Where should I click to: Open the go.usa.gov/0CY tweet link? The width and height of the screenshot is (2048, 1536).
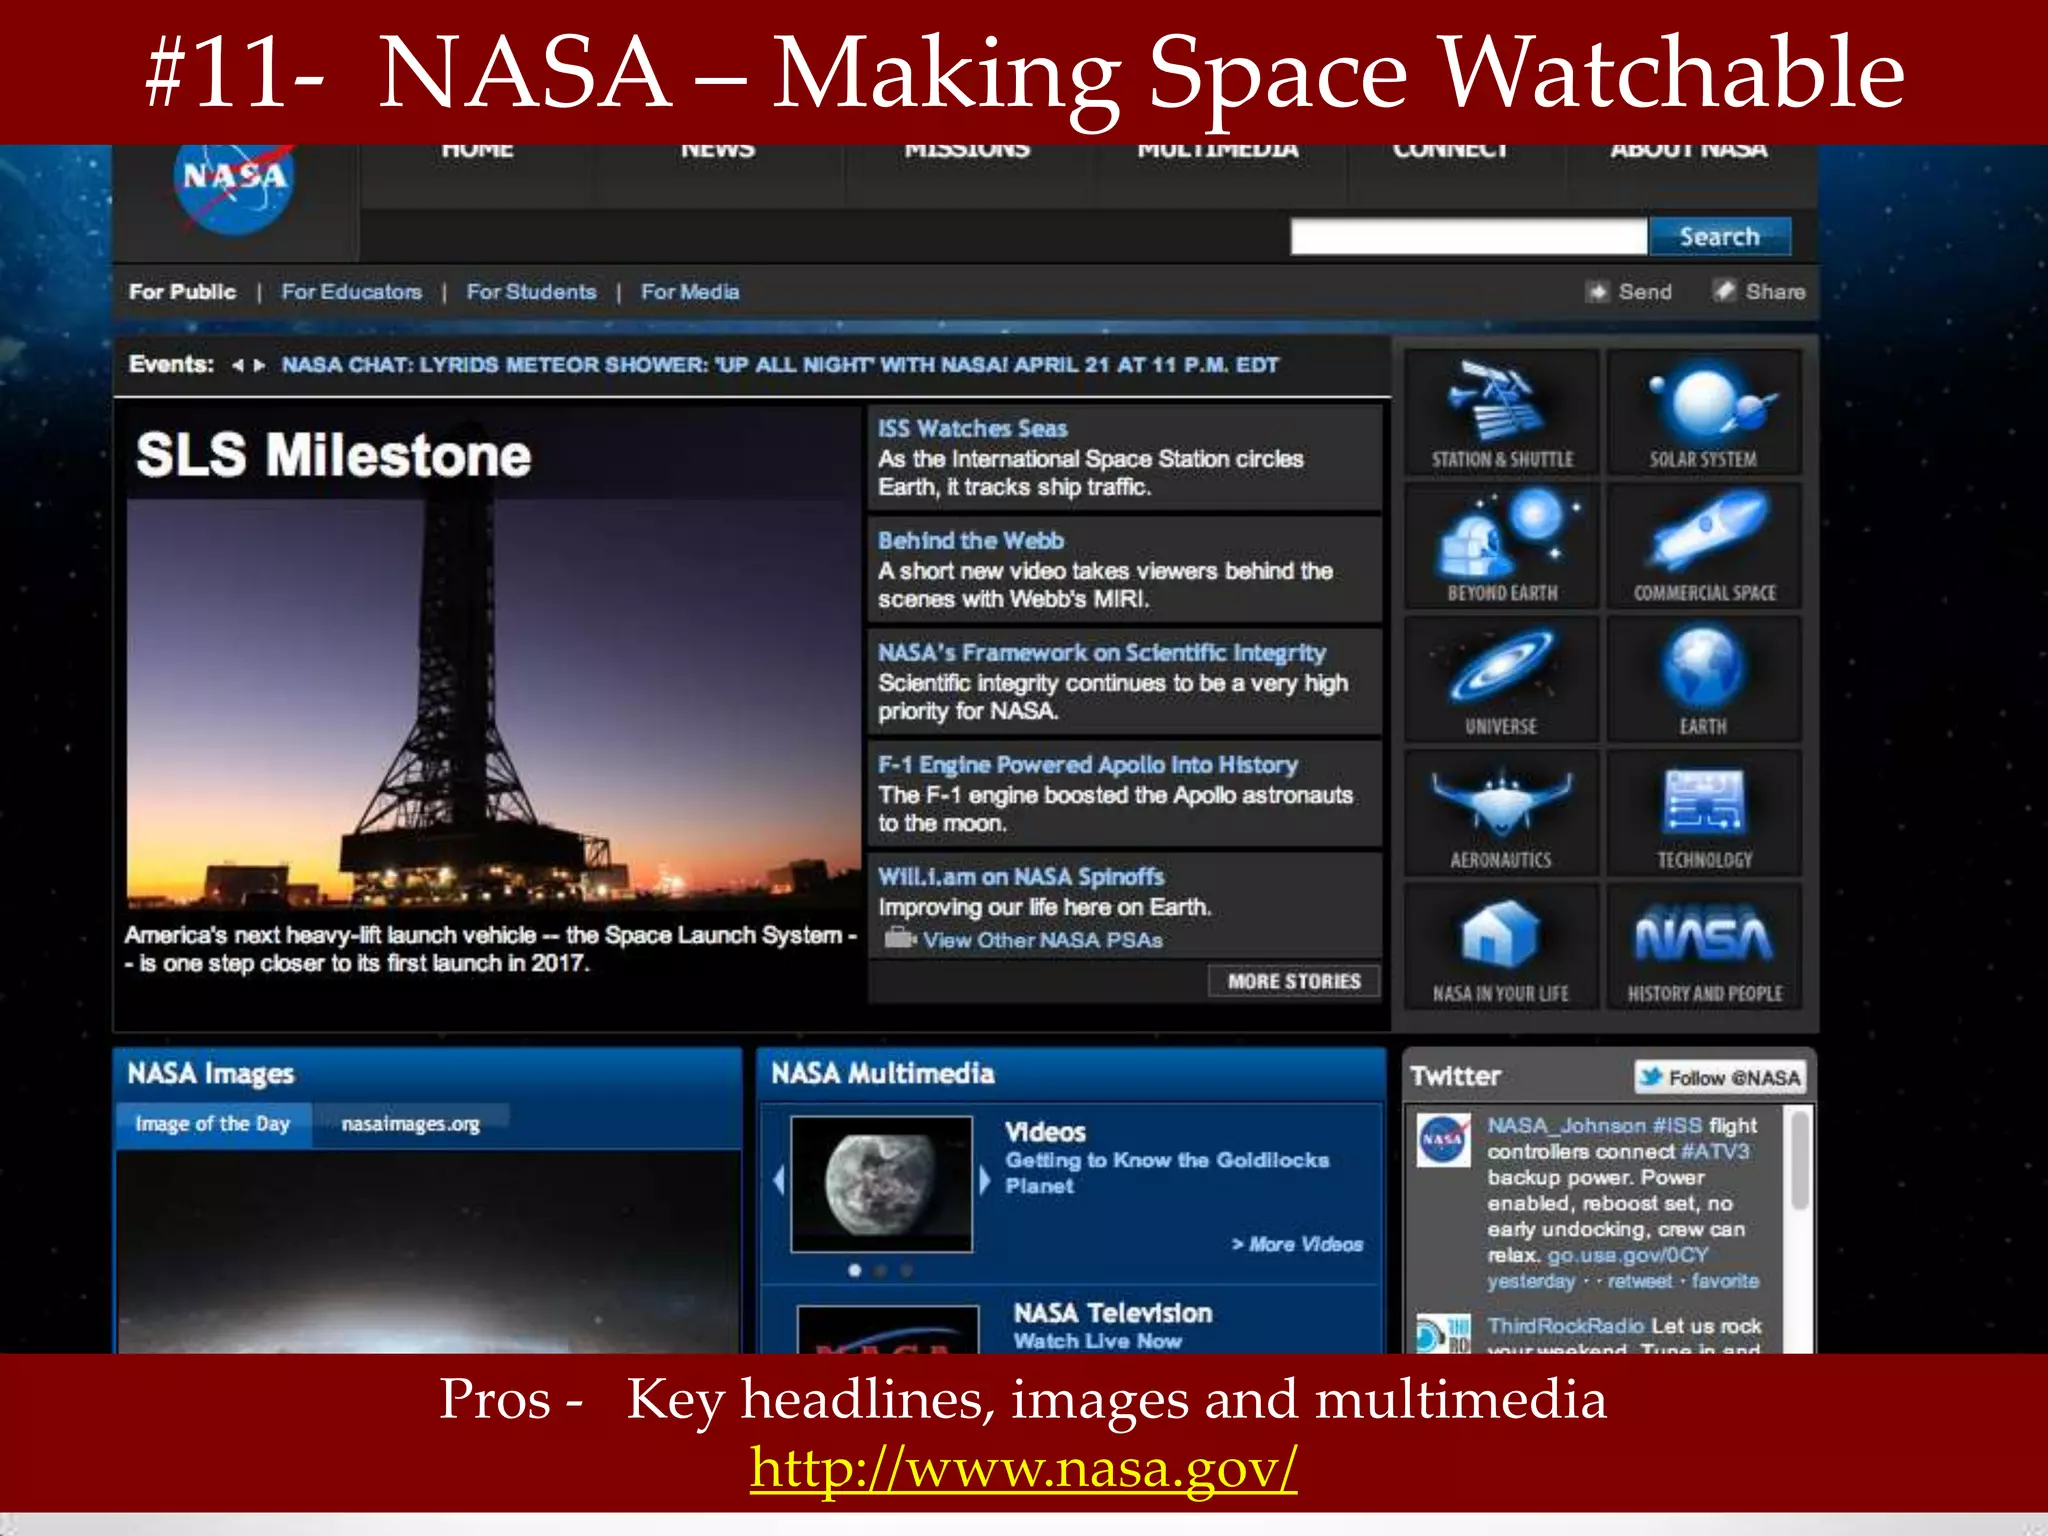[1628, 1255]
